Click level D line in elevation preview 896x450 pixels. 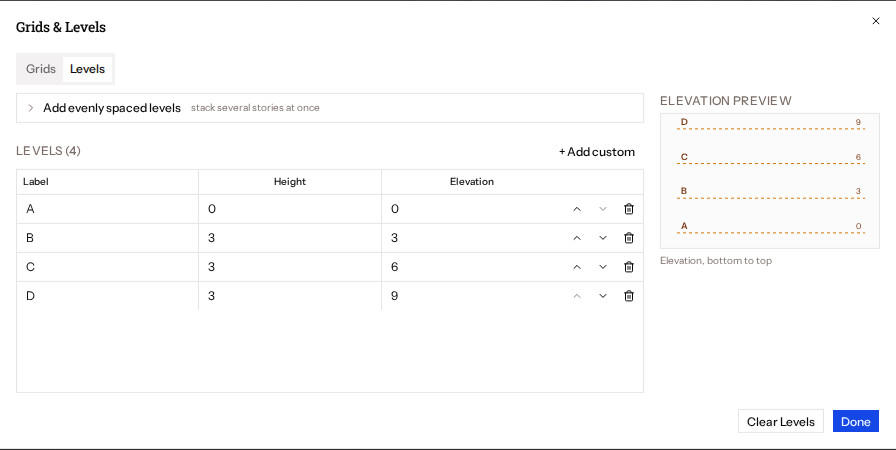coord(770,128)
